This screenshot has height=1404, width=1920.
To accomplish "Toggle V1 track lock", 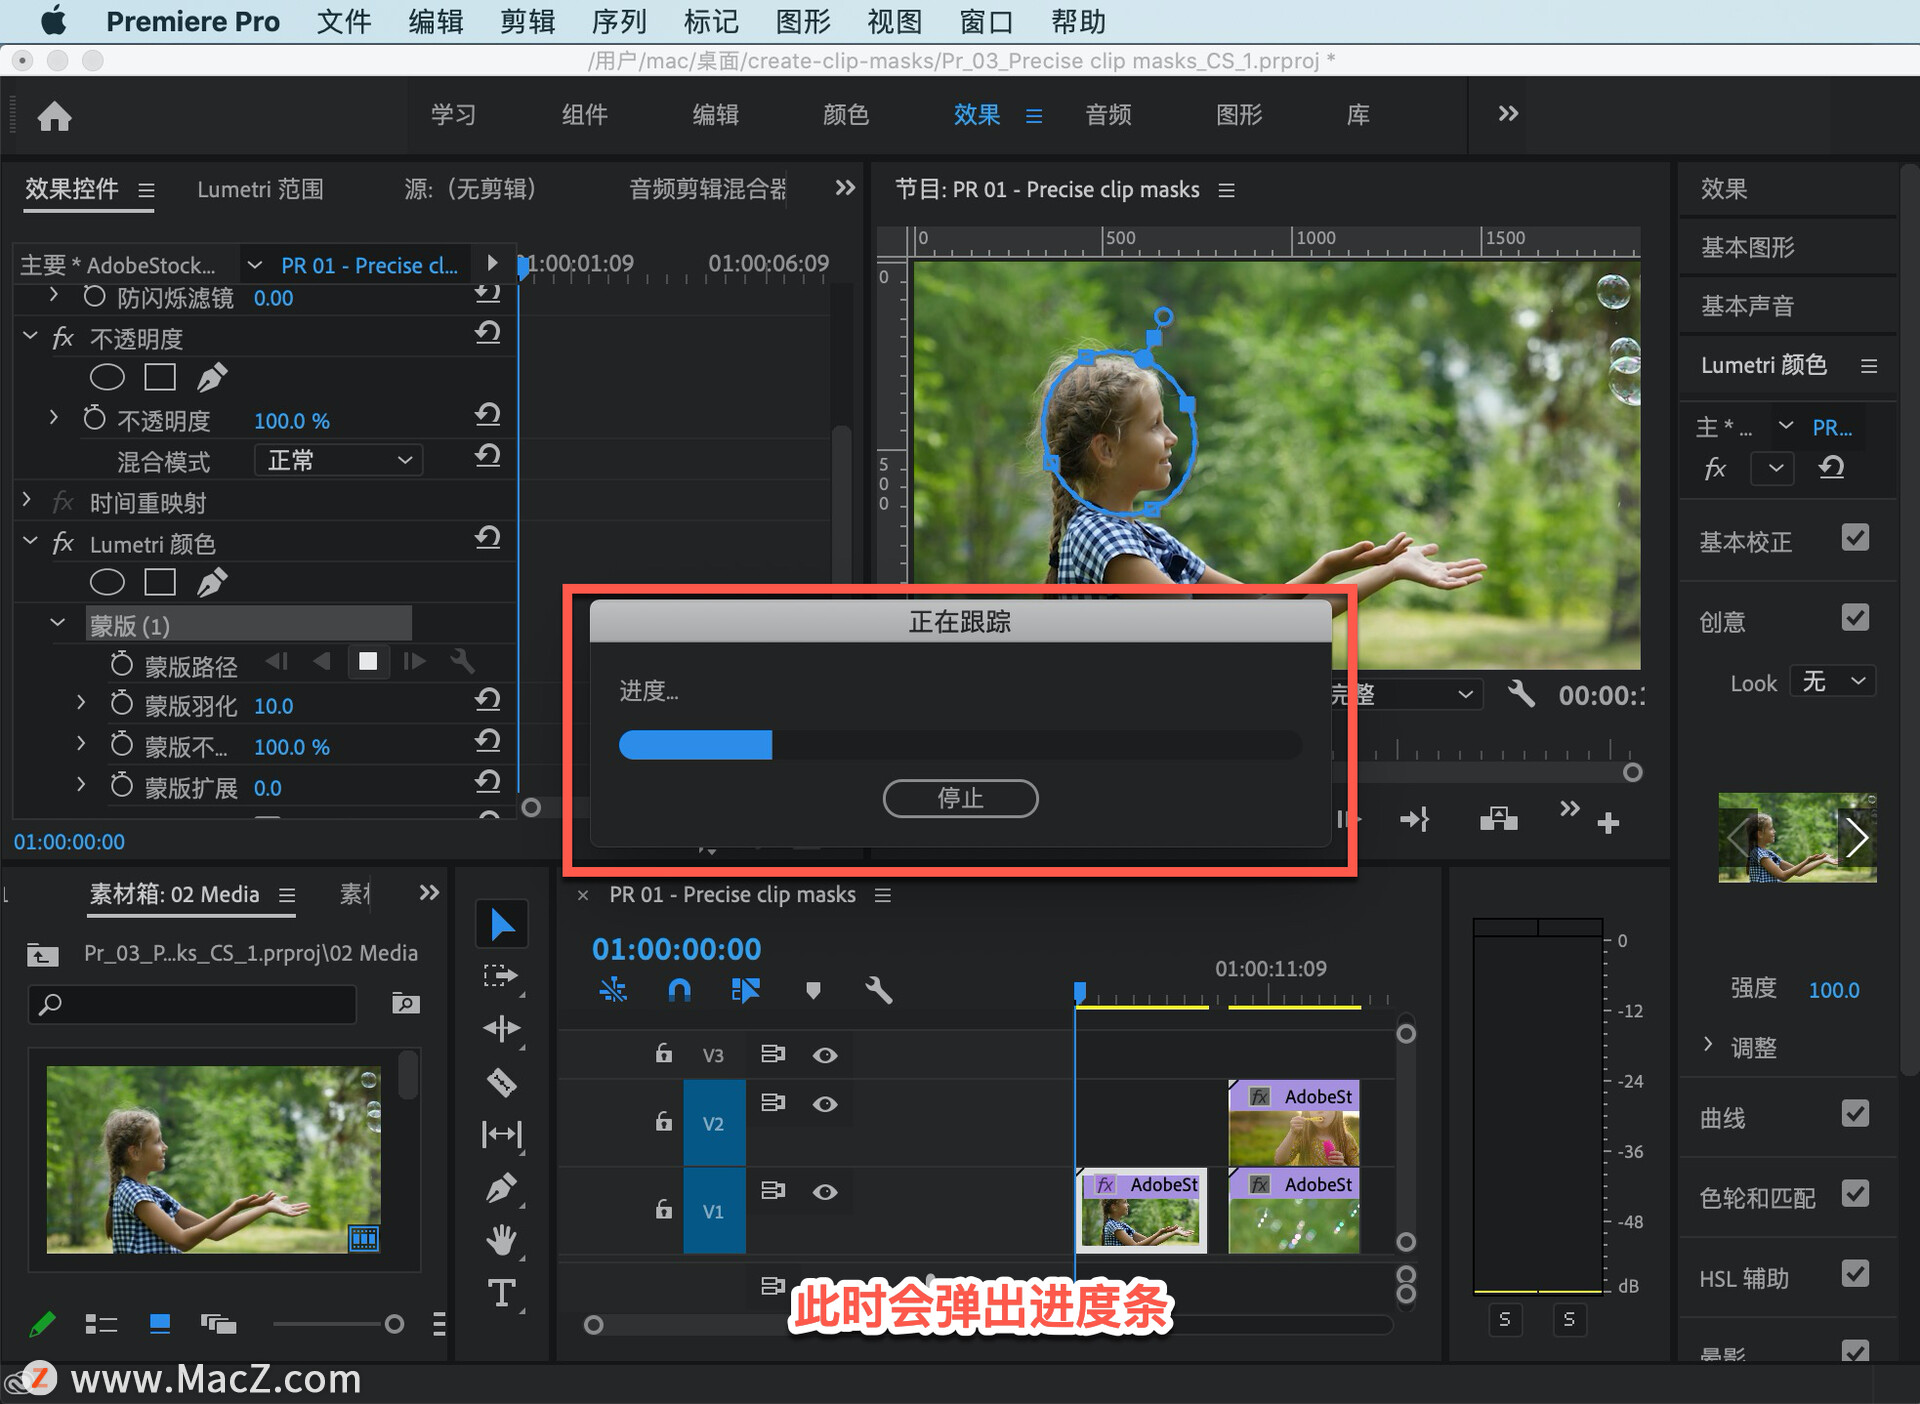I will 663,1209.
